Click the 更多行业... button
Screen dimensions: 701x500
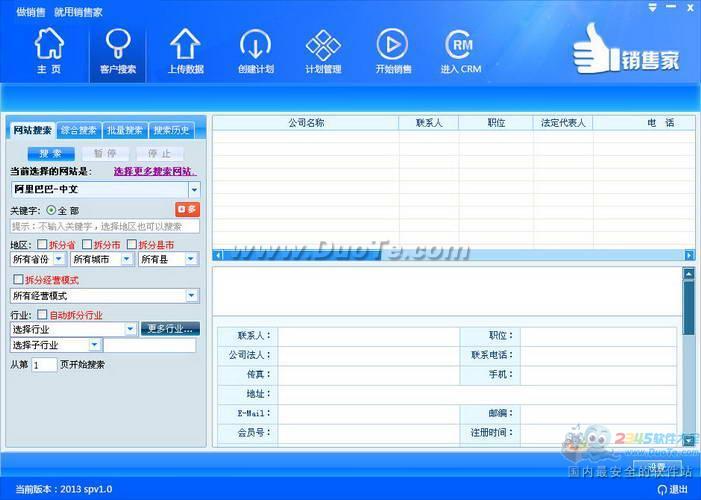click(x=170, y=329)
